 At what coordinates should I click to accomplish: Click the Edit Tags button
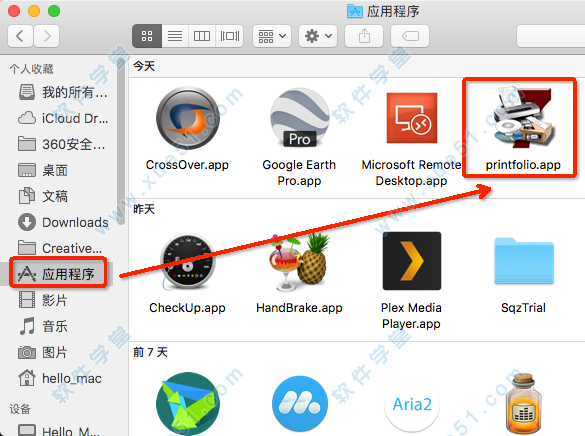pos(410,36)
